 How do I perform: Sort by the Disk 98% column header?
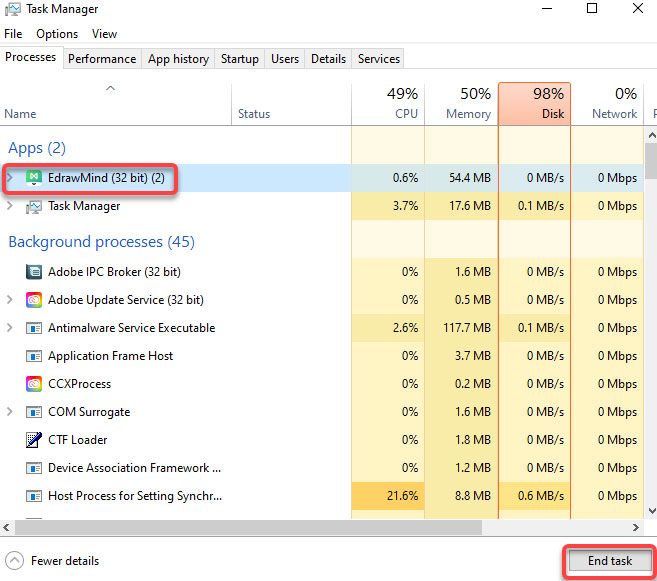[534, 105]
